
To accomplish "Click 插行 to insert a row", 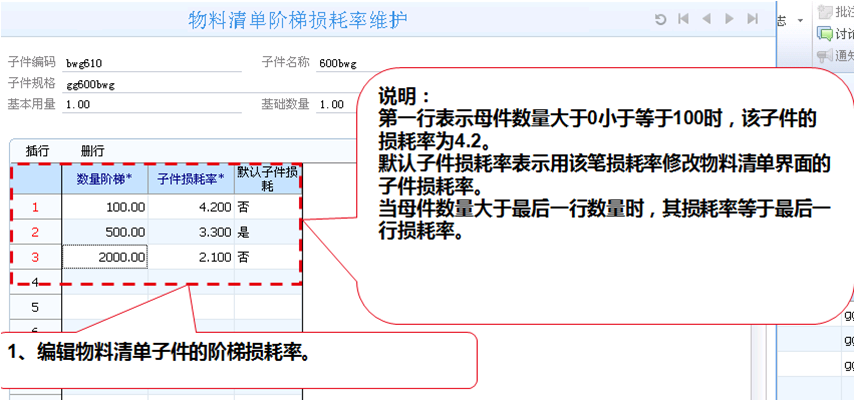I will (38, 150).
